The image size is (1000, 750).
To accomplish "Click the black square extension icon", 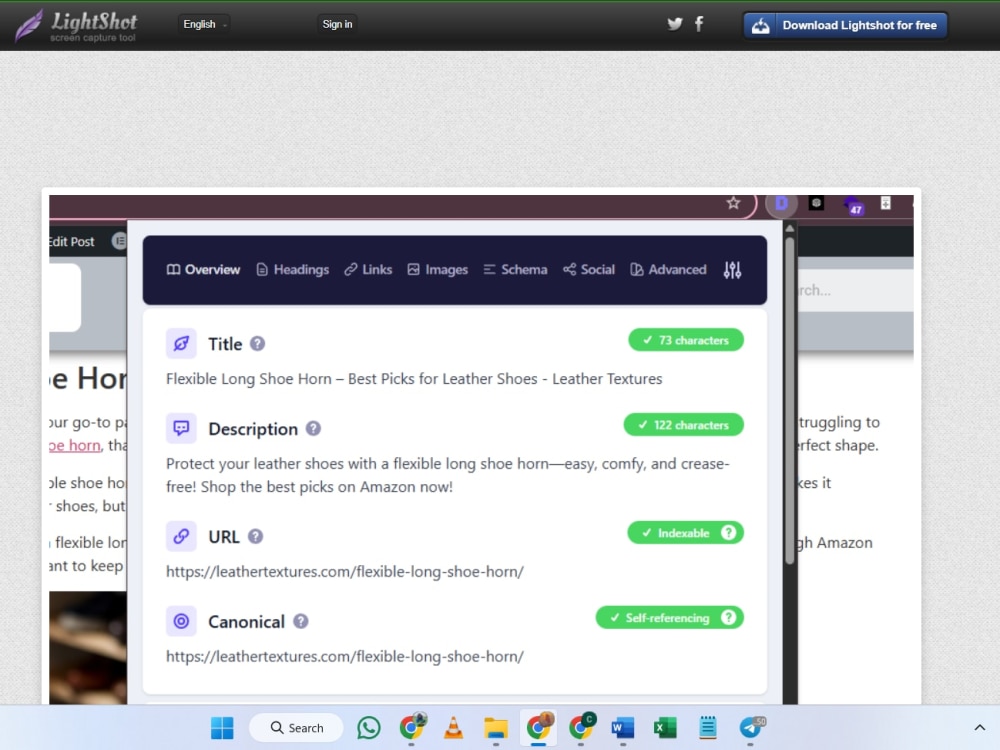I will coord(816,203).
